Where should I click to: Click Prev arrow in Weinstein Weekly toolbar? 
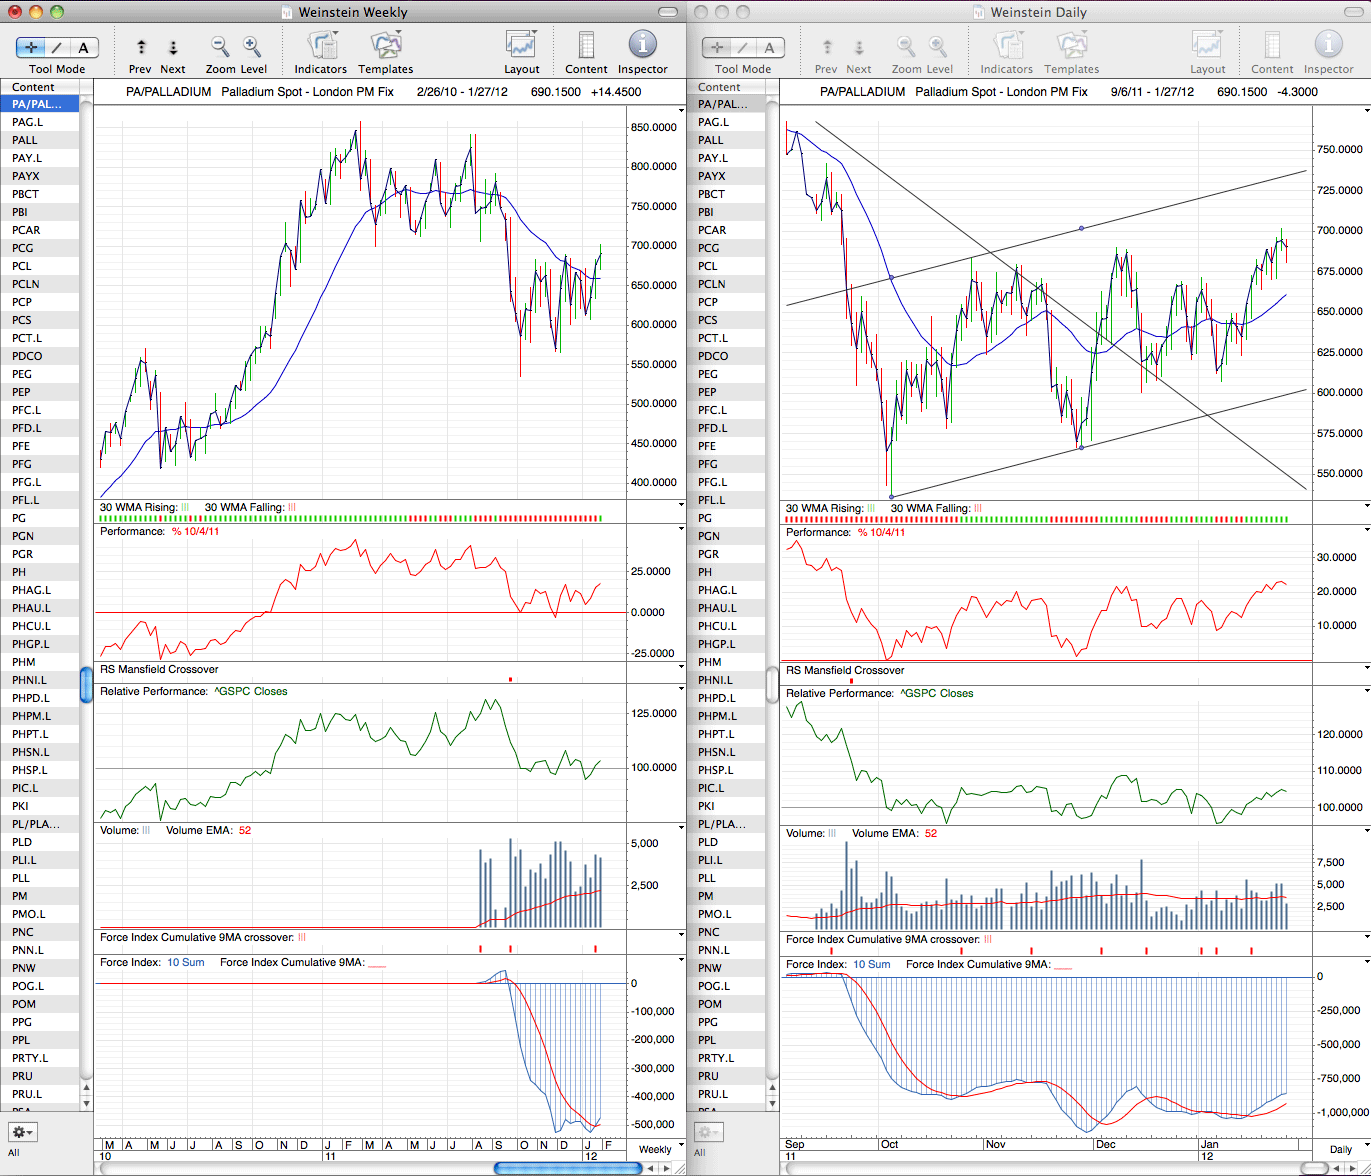coord(141,47)
